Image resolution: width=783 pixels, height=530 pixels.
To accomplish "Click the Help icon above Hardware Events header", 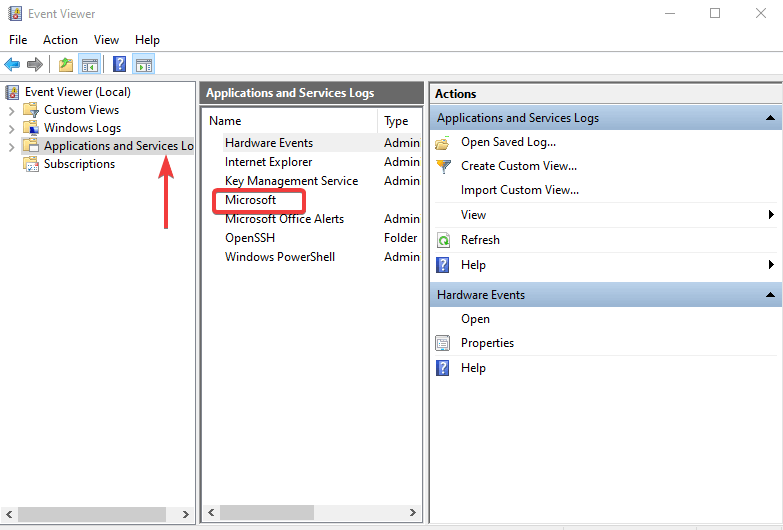I will [443, 265].
